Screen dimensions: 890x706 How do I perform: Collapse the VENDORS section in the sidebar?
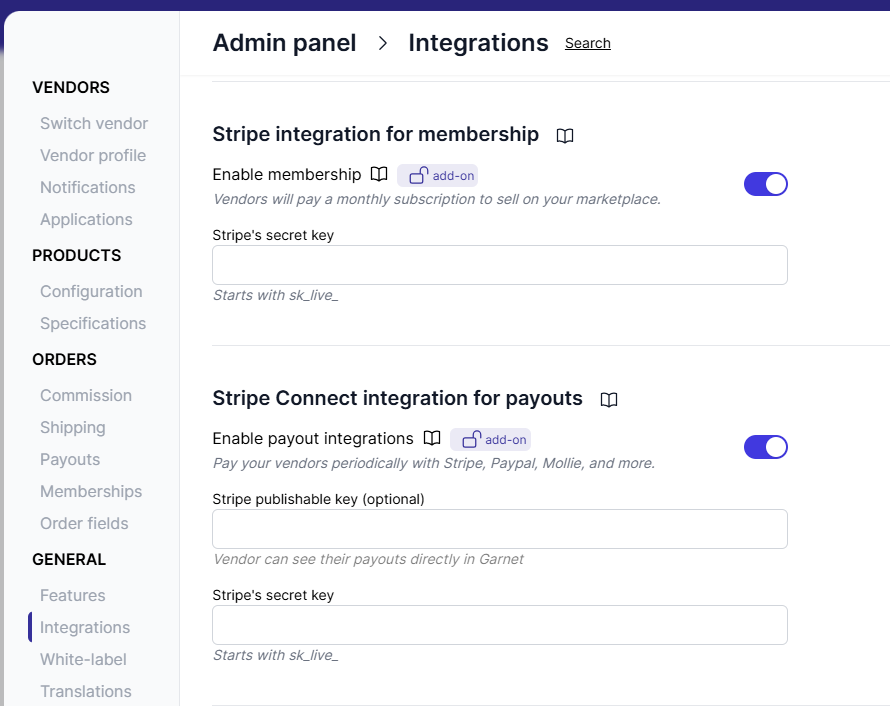[x=71, y=87]
